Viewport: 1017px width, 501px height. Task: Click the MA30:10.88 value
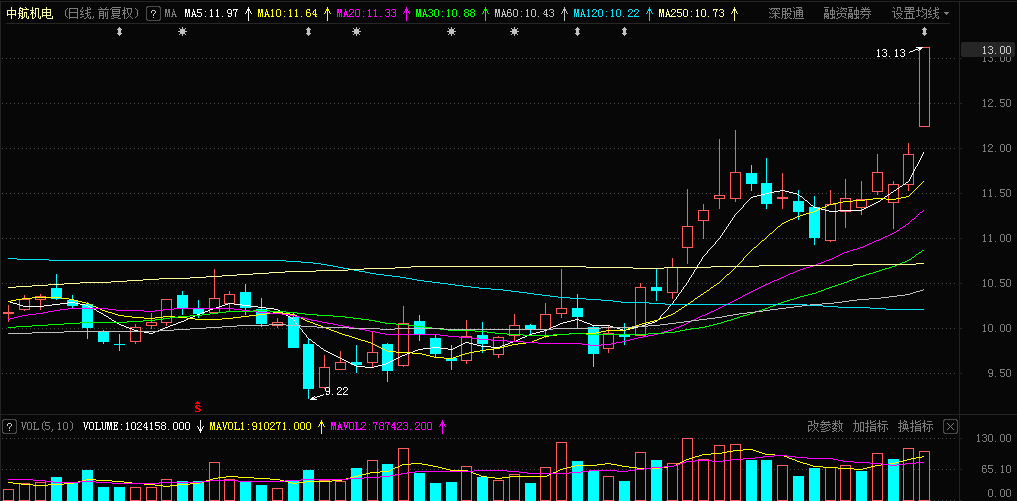pyautogui.click(x=446, y=13)
